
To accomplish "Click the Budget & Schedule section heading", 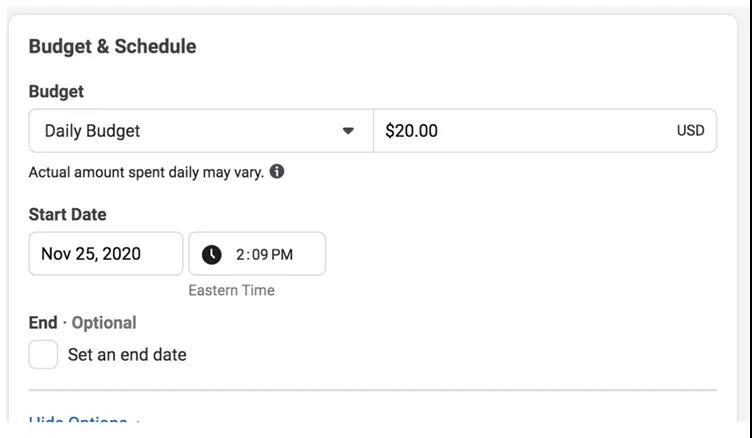I will coord(112,46).
